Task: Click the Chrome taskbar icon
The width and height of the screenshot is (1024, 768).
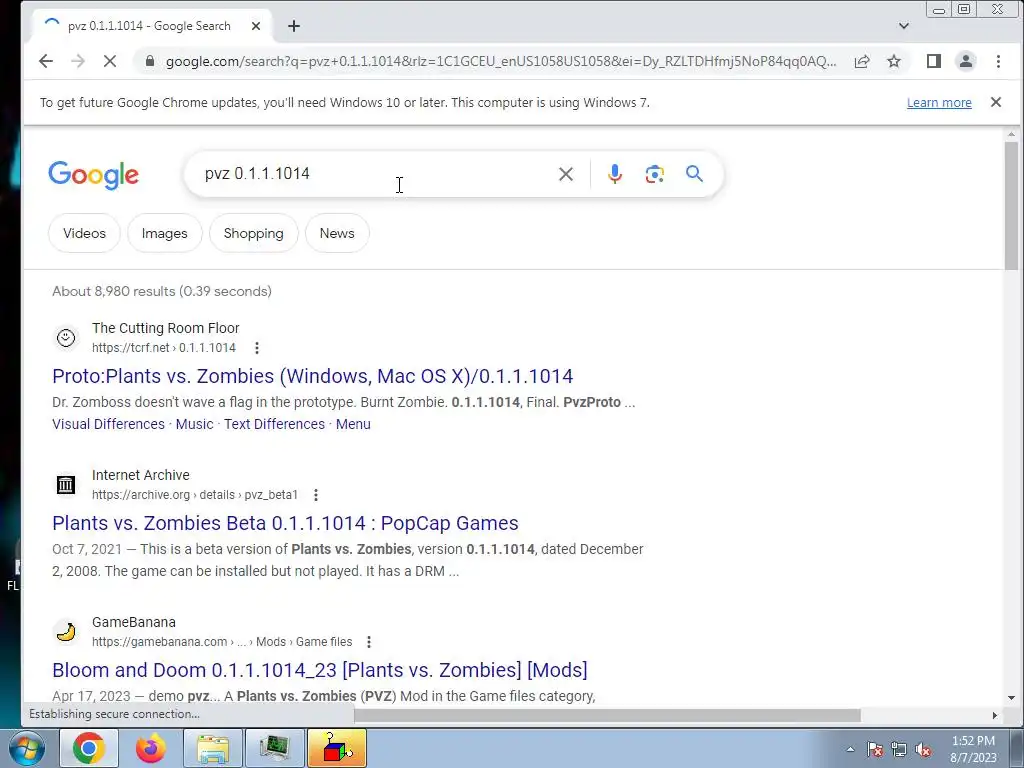Action: coord(89,748)
